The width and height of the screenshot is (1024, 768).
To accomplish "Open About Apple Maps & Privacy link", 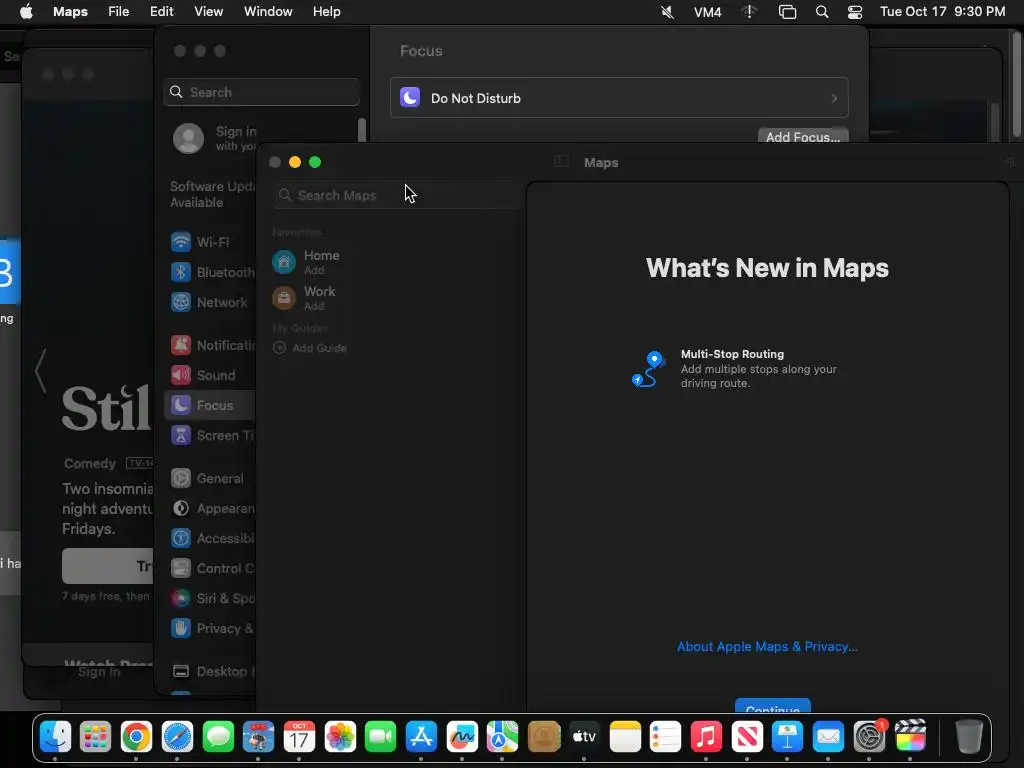I will [767, 647].
